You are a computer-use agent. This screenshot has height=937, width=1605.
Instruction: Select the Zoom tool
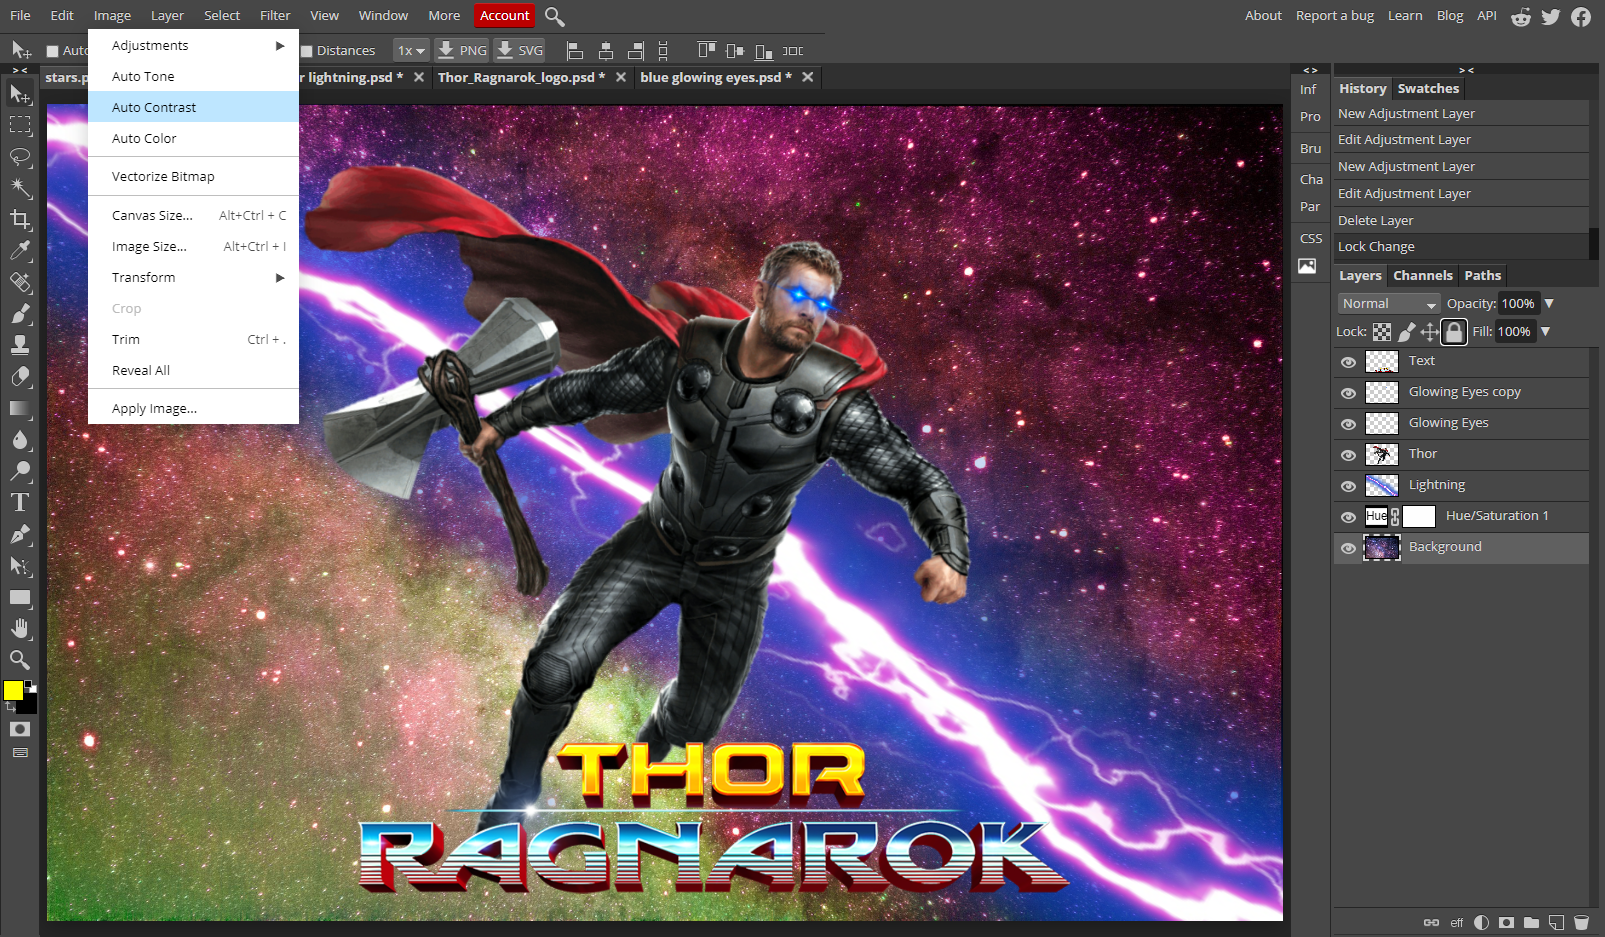pyautogui.click(x=20, y=660)
